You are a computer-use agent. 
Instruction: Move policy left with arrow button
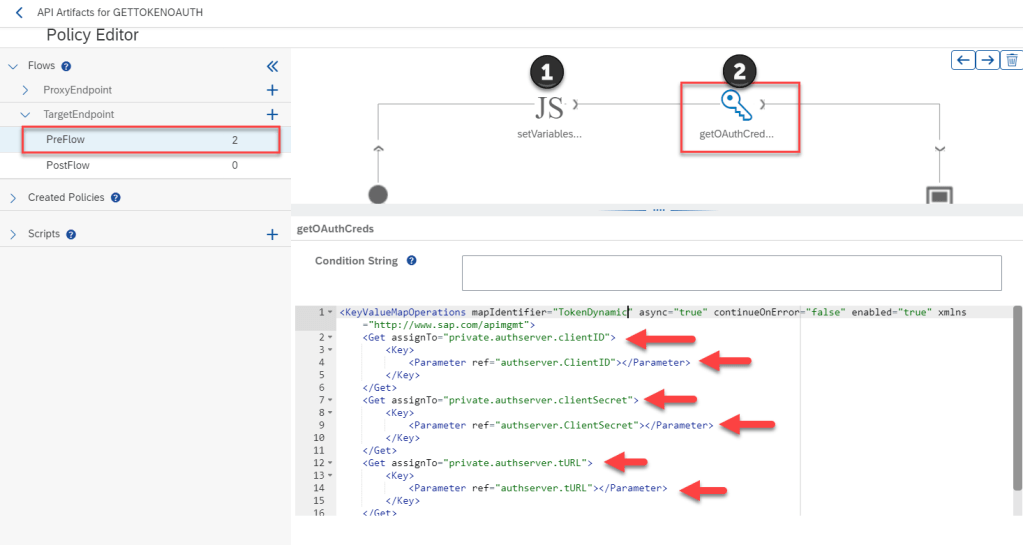963,60
